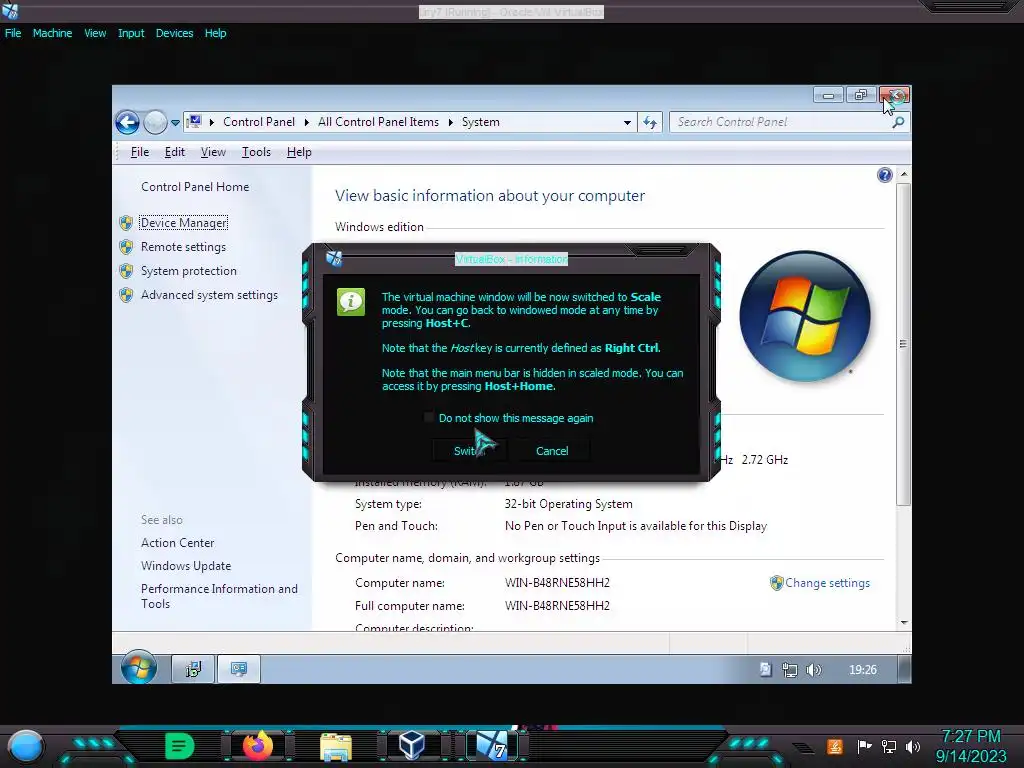Click the scrollbar up arrow in Control Panel
Viewport: 1024px width, 768px height.
(x=904, y=174)
